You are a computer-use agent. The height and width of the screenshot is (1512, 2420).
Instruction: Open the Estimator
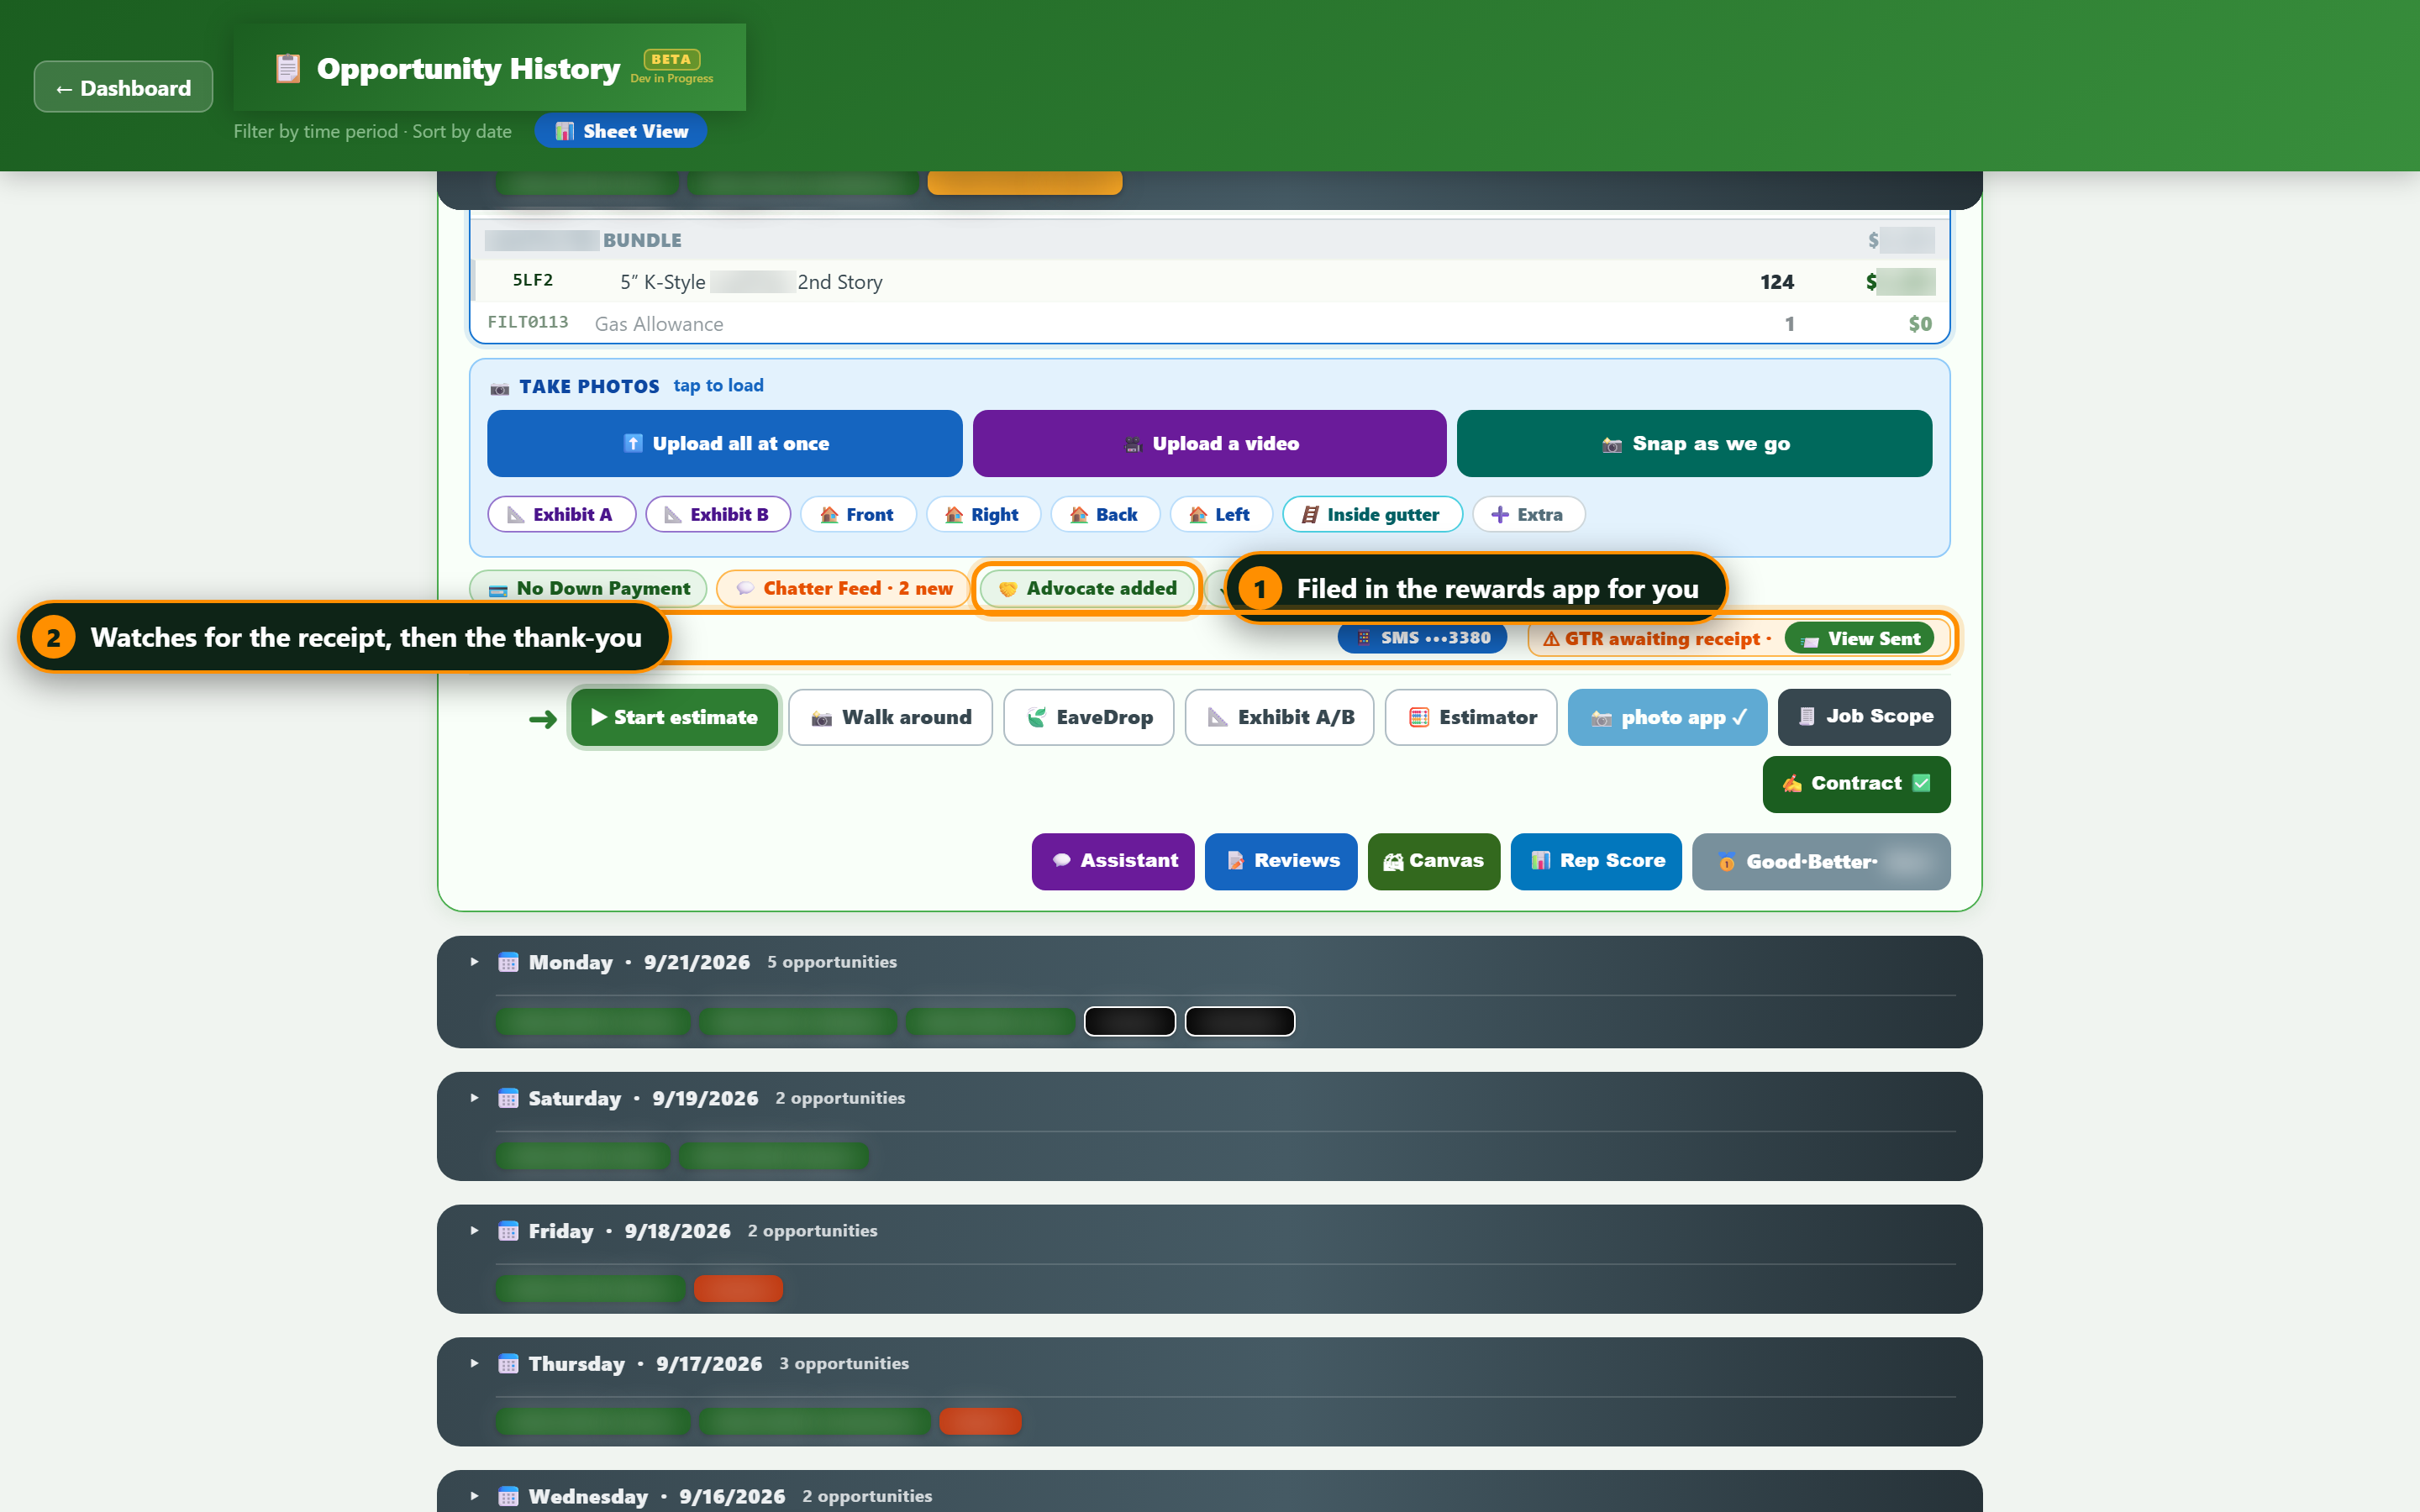pyautogui.click(x=1471, y=717)
